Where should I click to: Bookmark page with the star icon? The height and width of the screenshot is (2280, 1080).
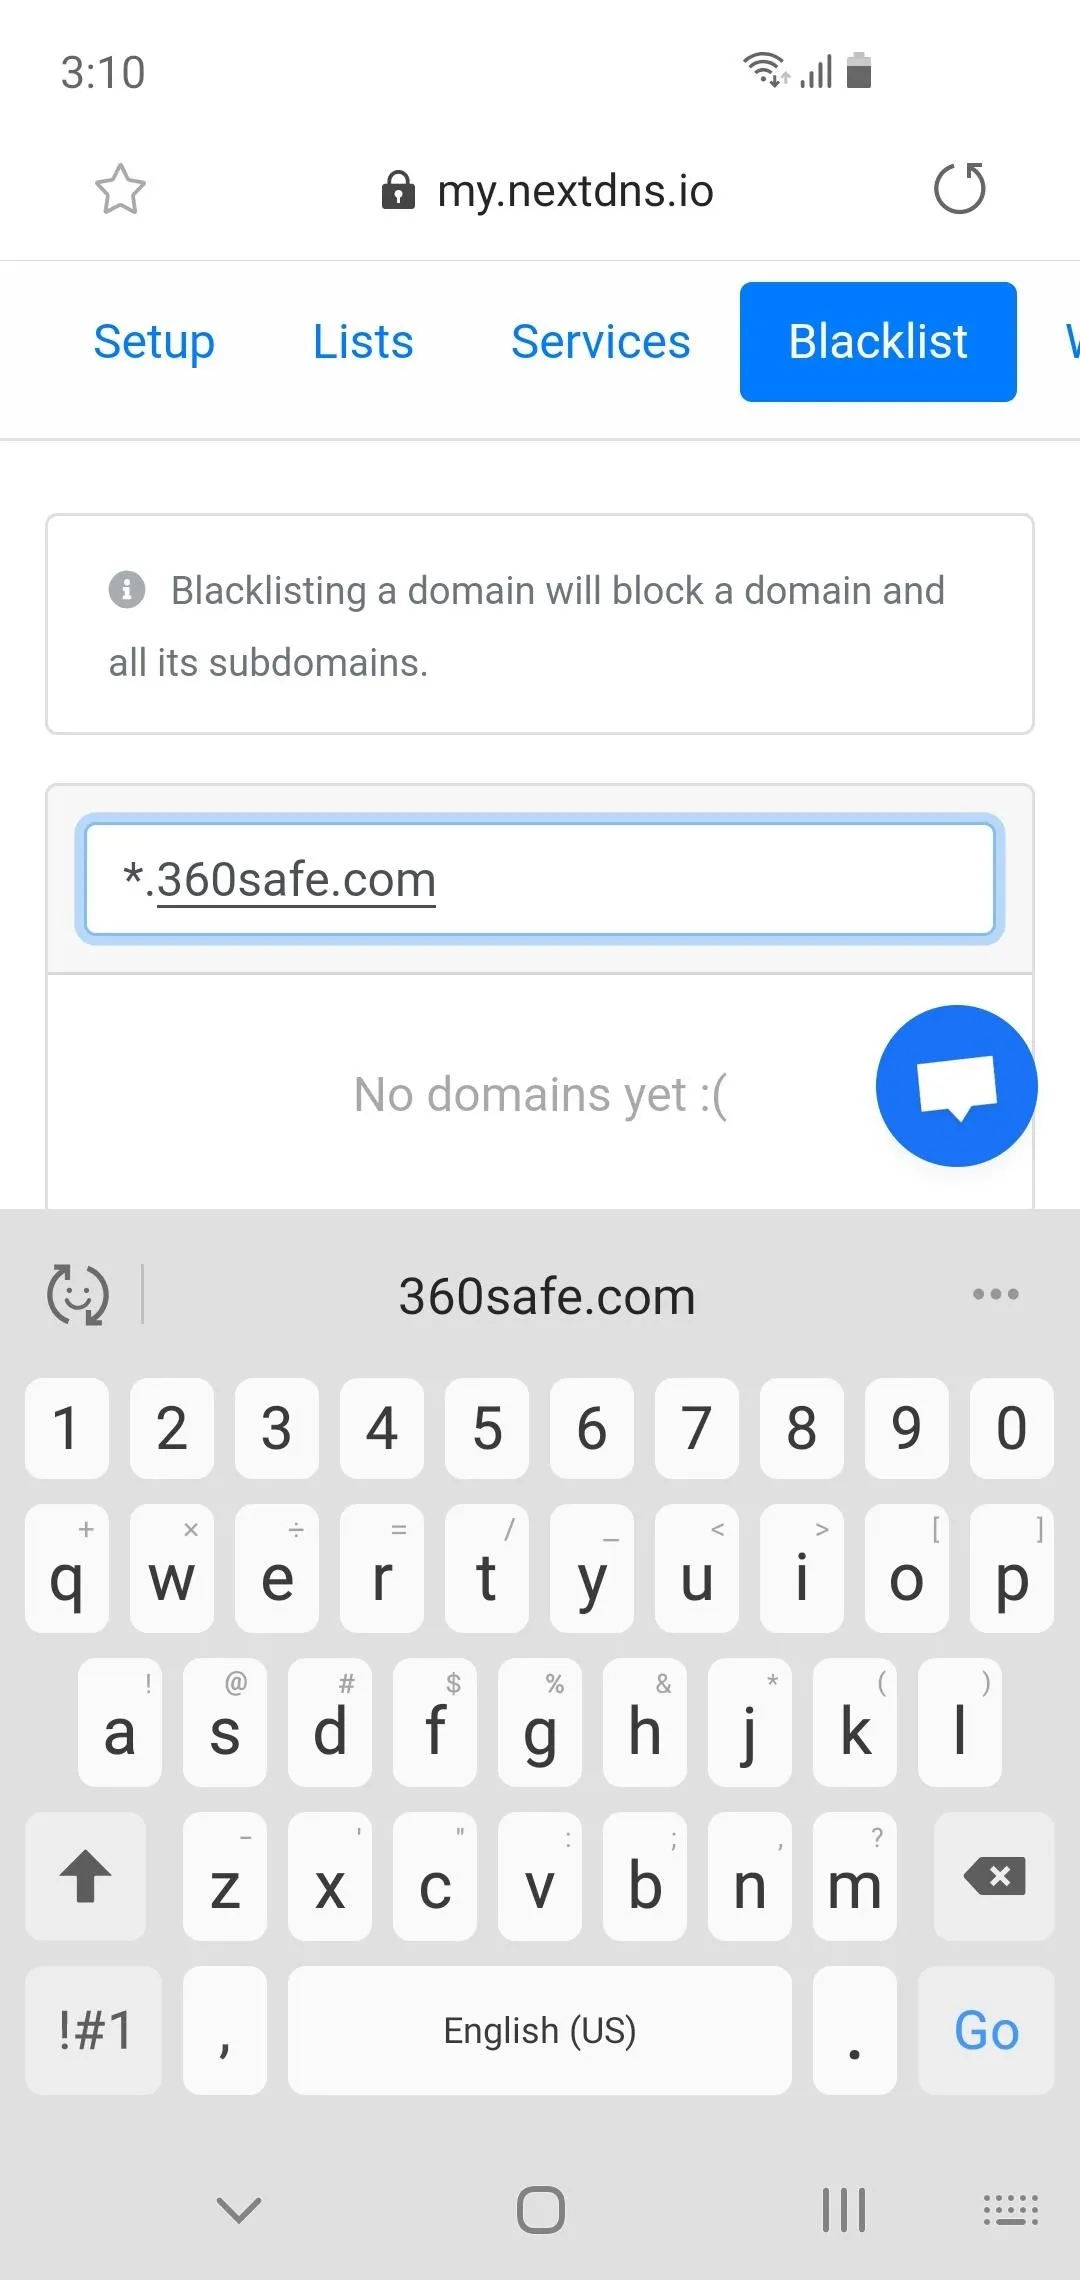tap(120, 189)
